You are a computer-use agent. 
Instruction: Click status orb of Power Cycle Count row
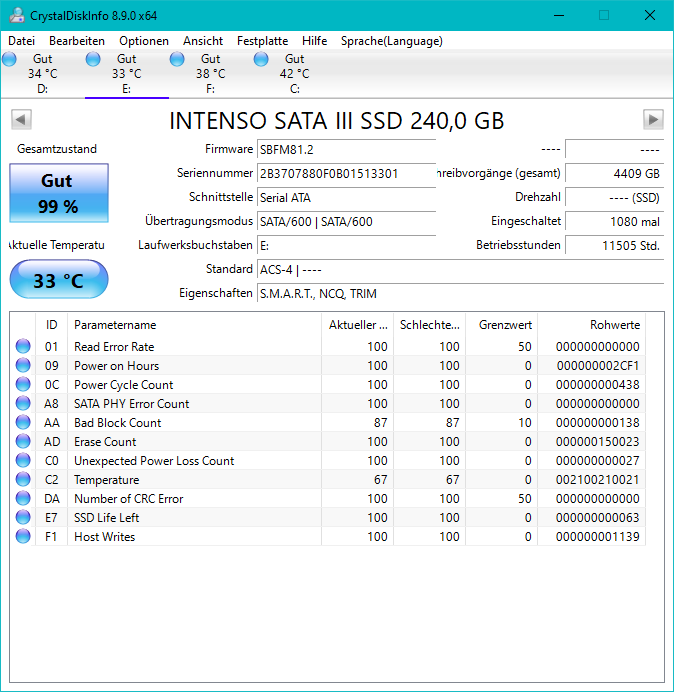(23, 384)
